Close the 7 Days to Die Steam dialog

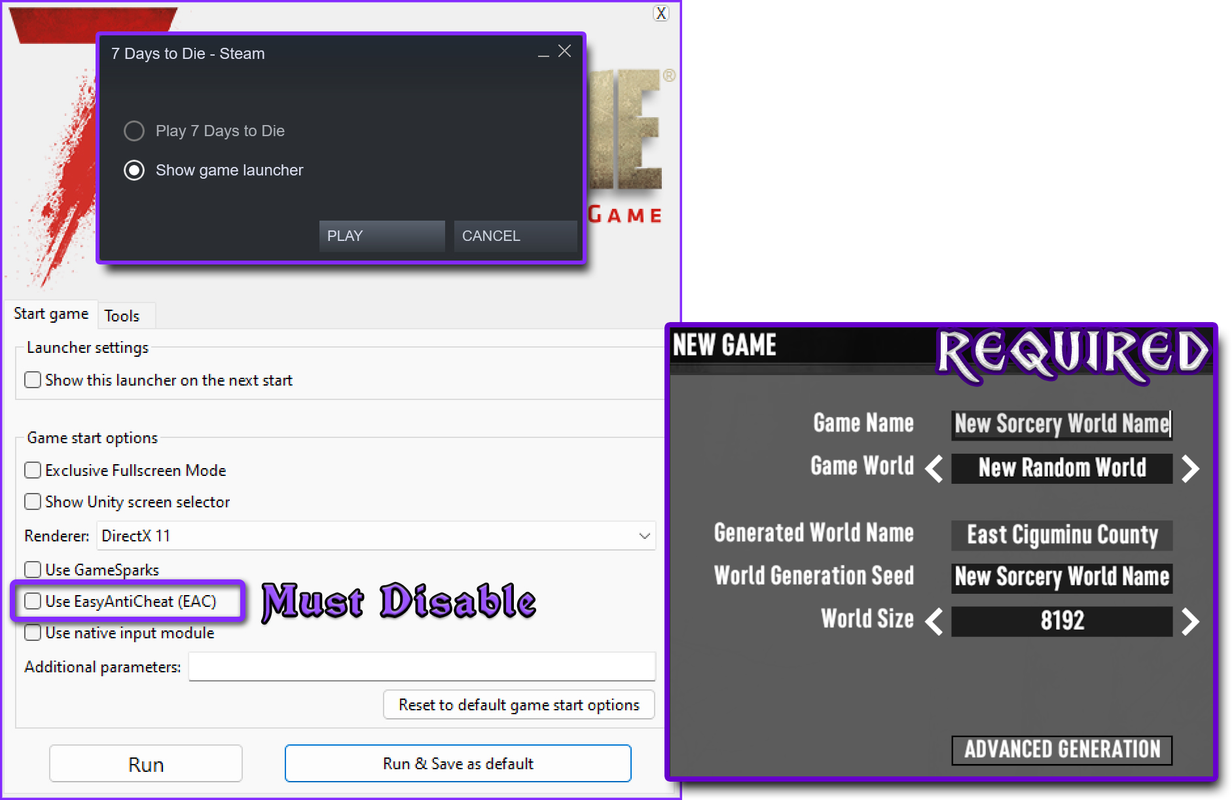[x=565, y=51]
